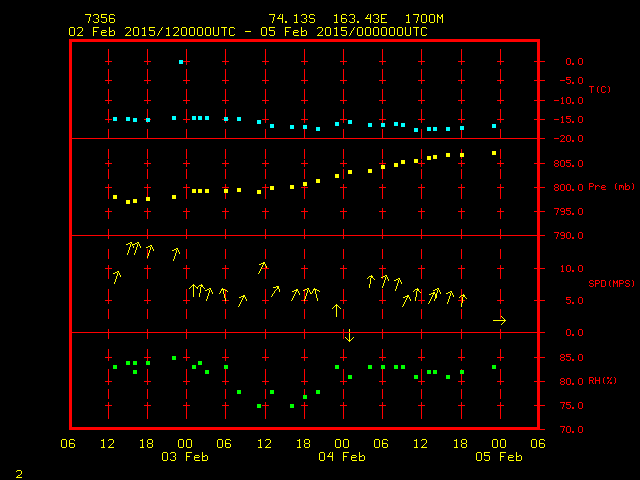Viewport: 640px width, 480px height.
Task: Click the 05 Feb date label
Action: [x=498, y=457]
